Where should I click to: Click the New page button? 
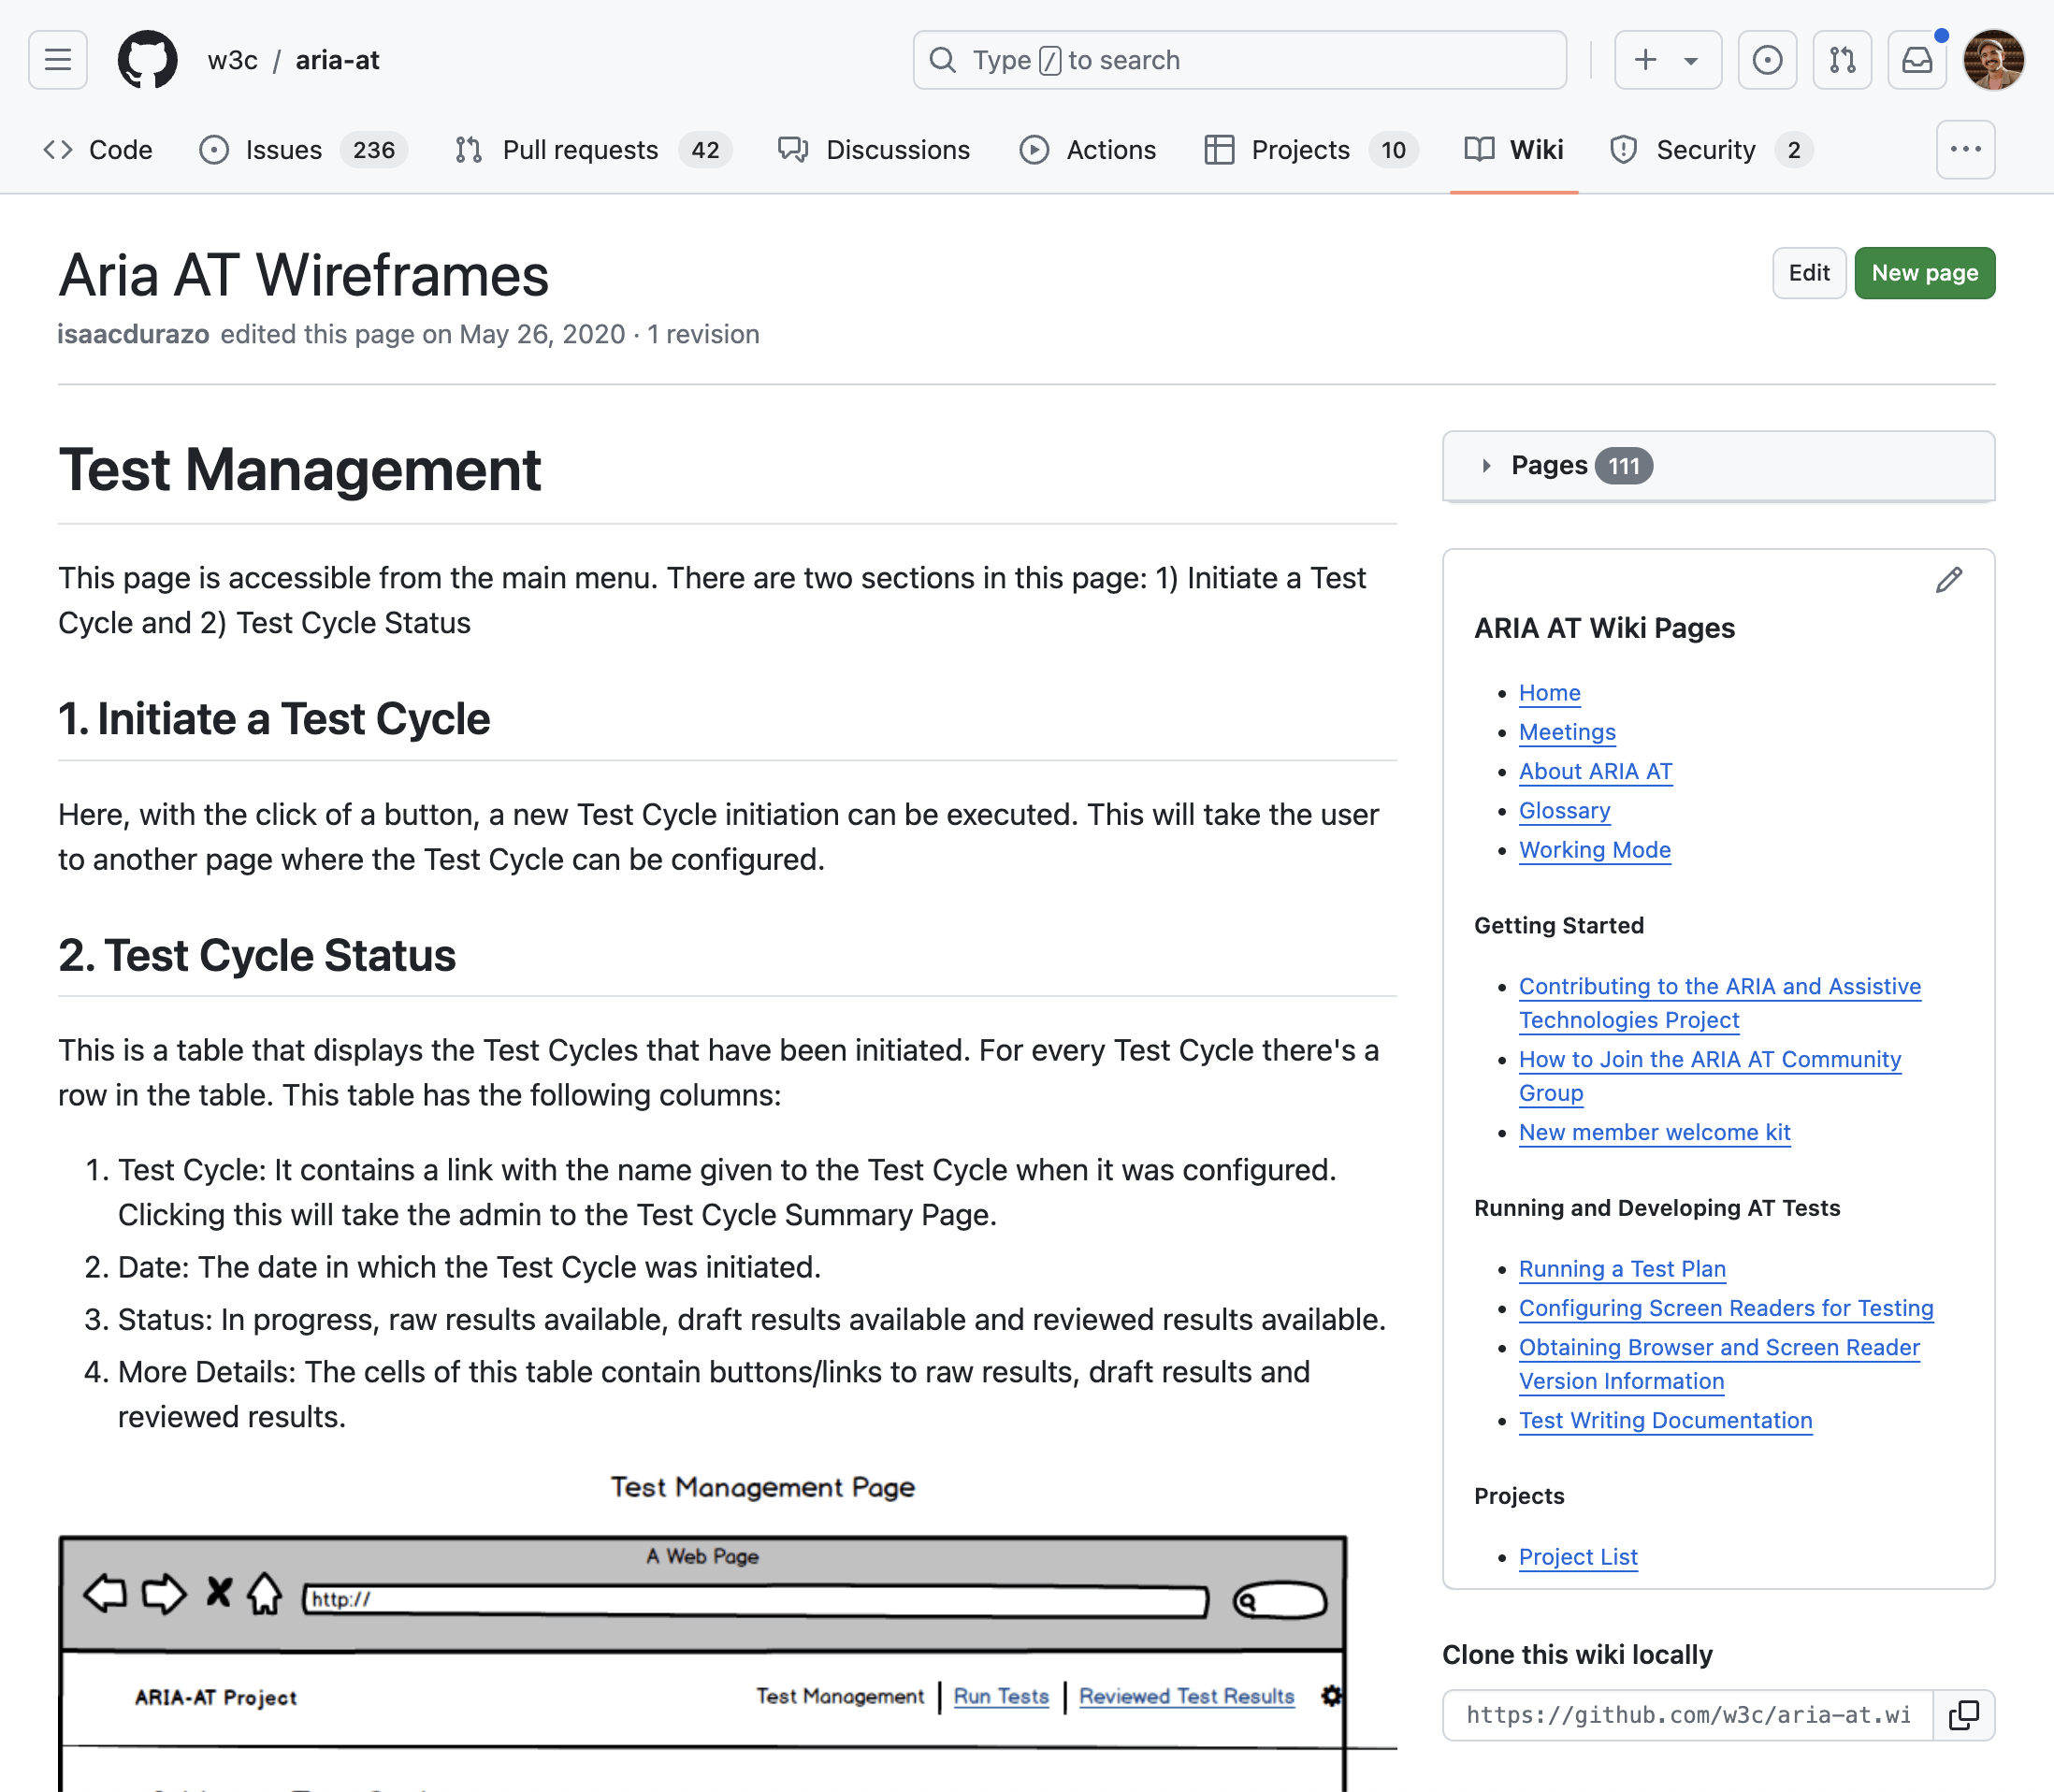[x=1924, y=273]
